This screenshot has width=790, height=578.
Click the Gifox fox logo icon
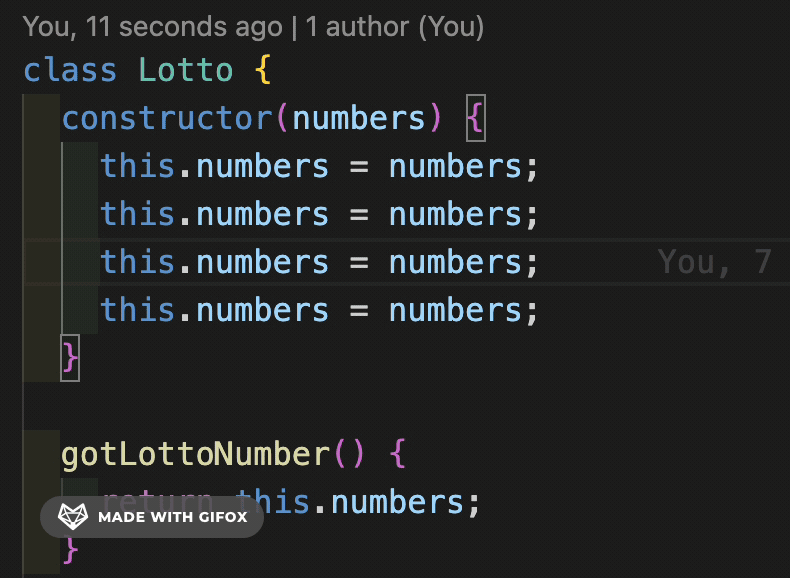tap(73, 517)
